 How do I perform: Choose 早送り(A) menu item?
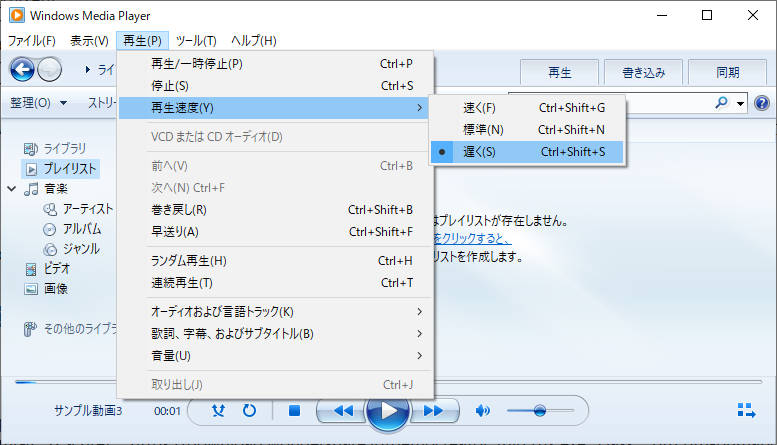tap(276, 231)
